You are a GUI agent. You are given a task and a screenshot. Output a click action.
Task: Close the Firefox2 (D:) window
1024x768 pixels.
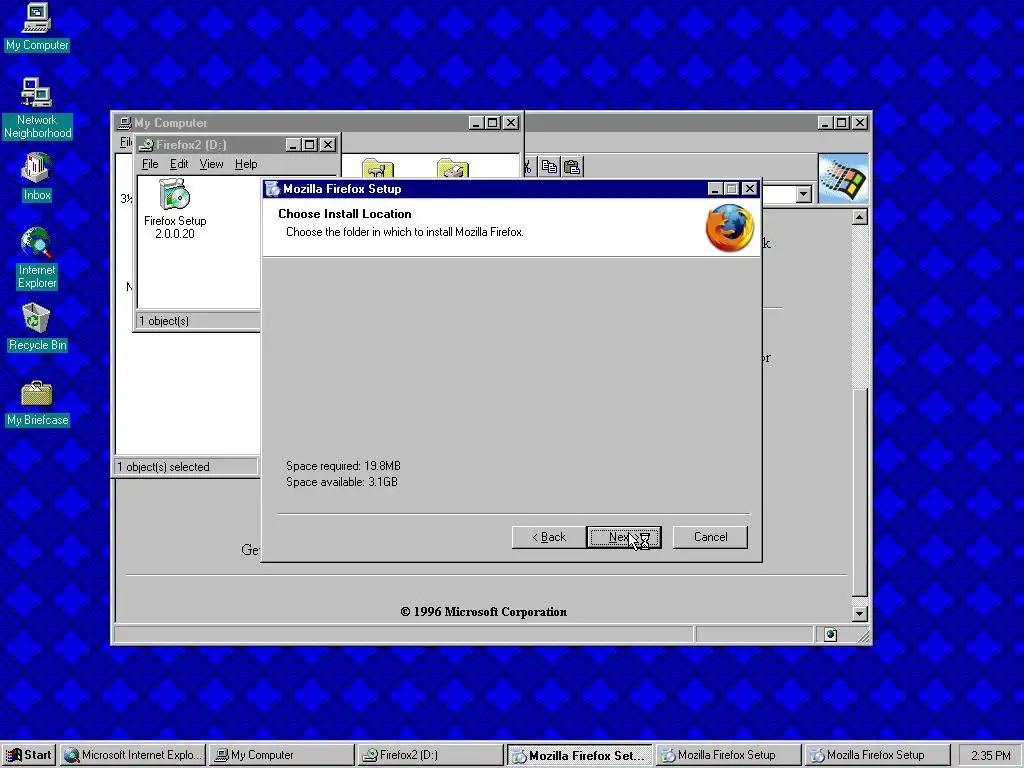[x=328, y=144]
